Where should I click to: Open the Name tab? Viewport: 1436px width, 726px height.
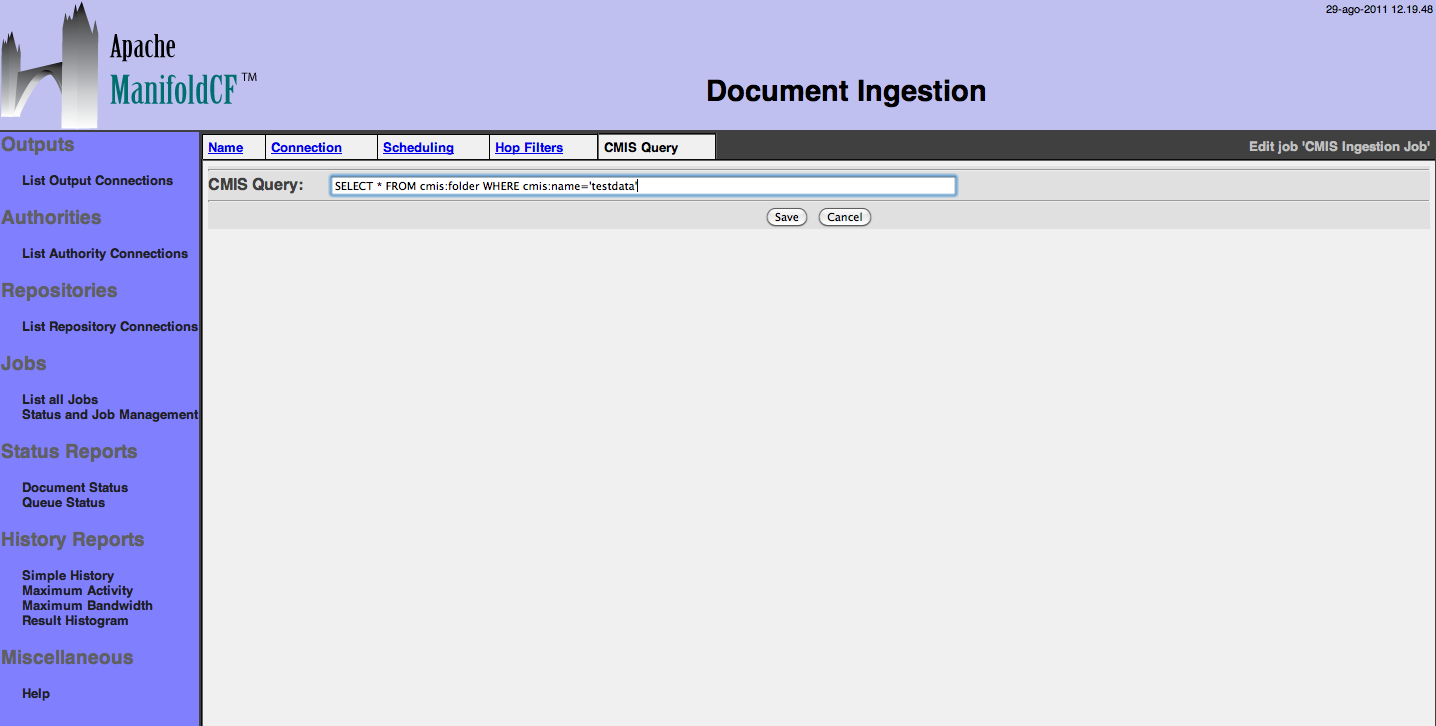click(226, 148)
